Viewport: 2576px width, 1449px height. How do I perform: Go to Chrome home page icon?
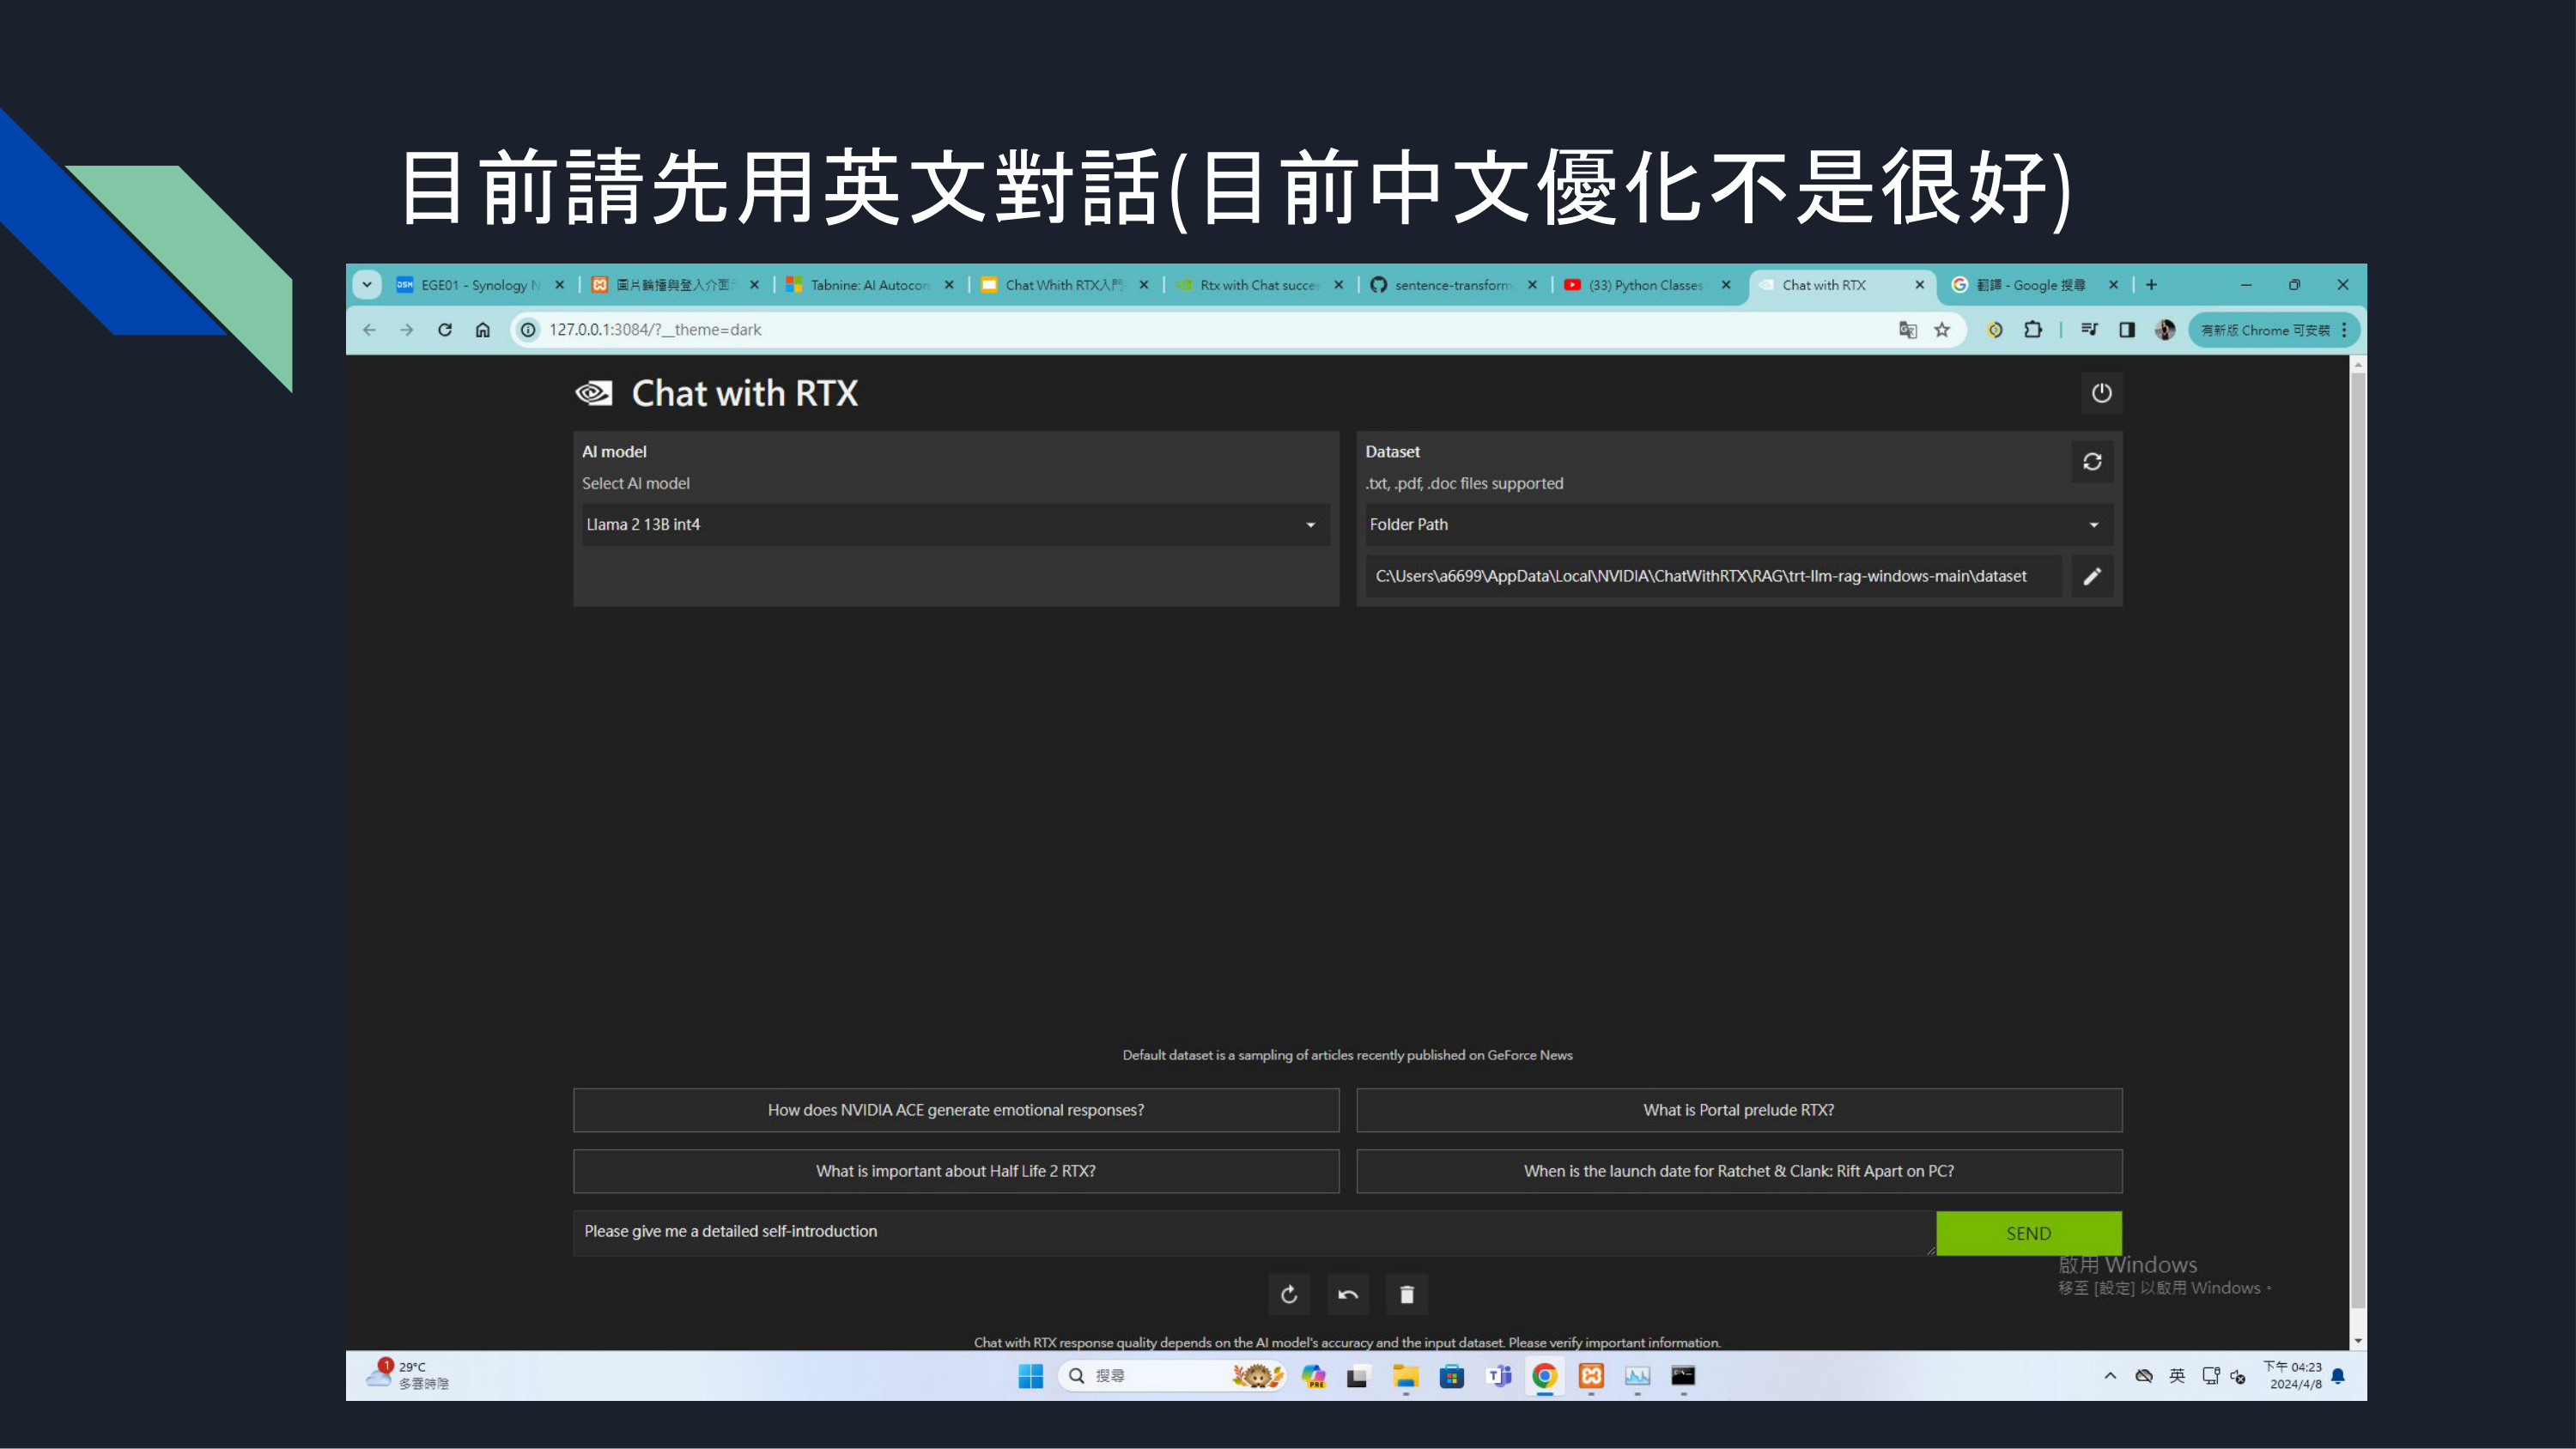(483, 329)
